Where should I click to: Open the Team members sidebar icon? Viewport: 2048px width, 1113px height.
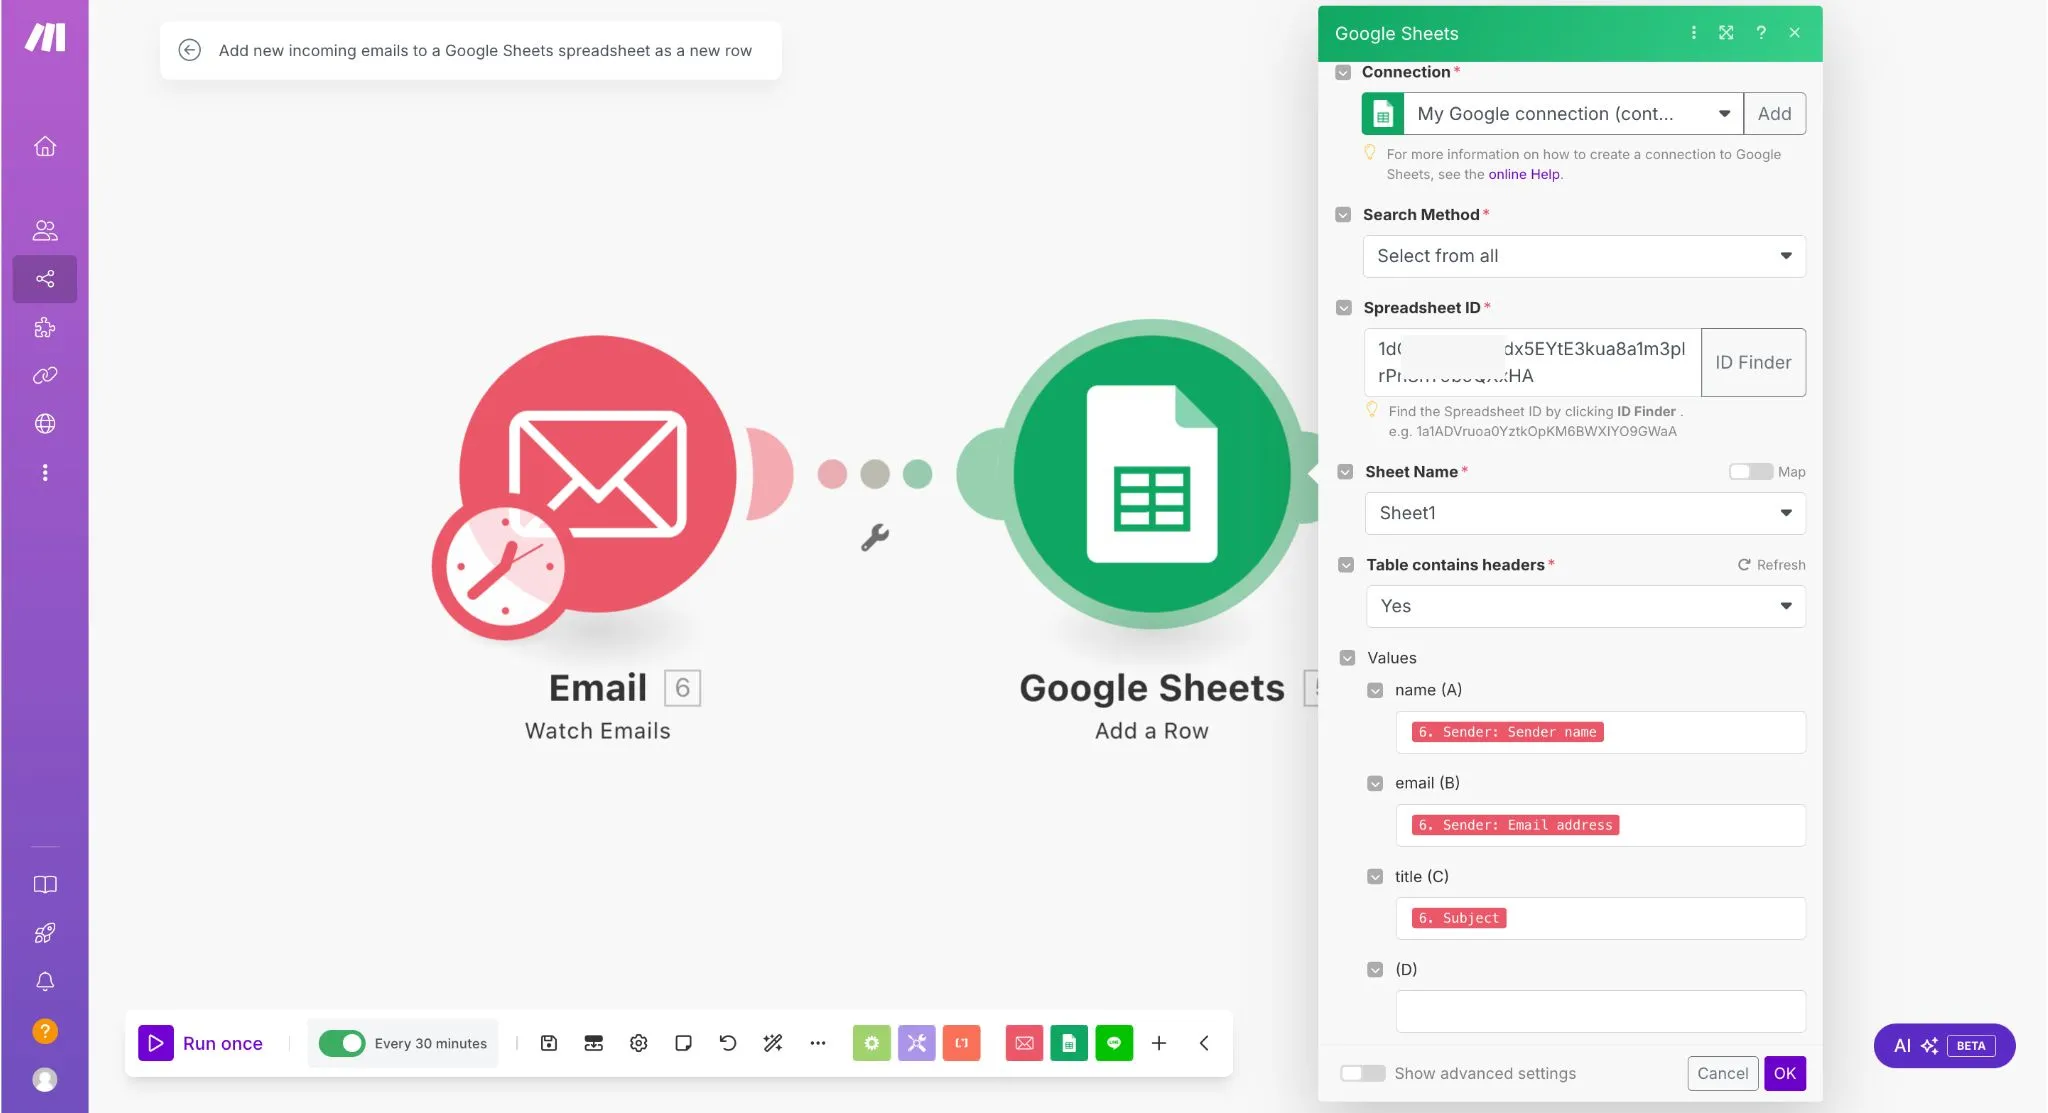(x=45, y=230)
